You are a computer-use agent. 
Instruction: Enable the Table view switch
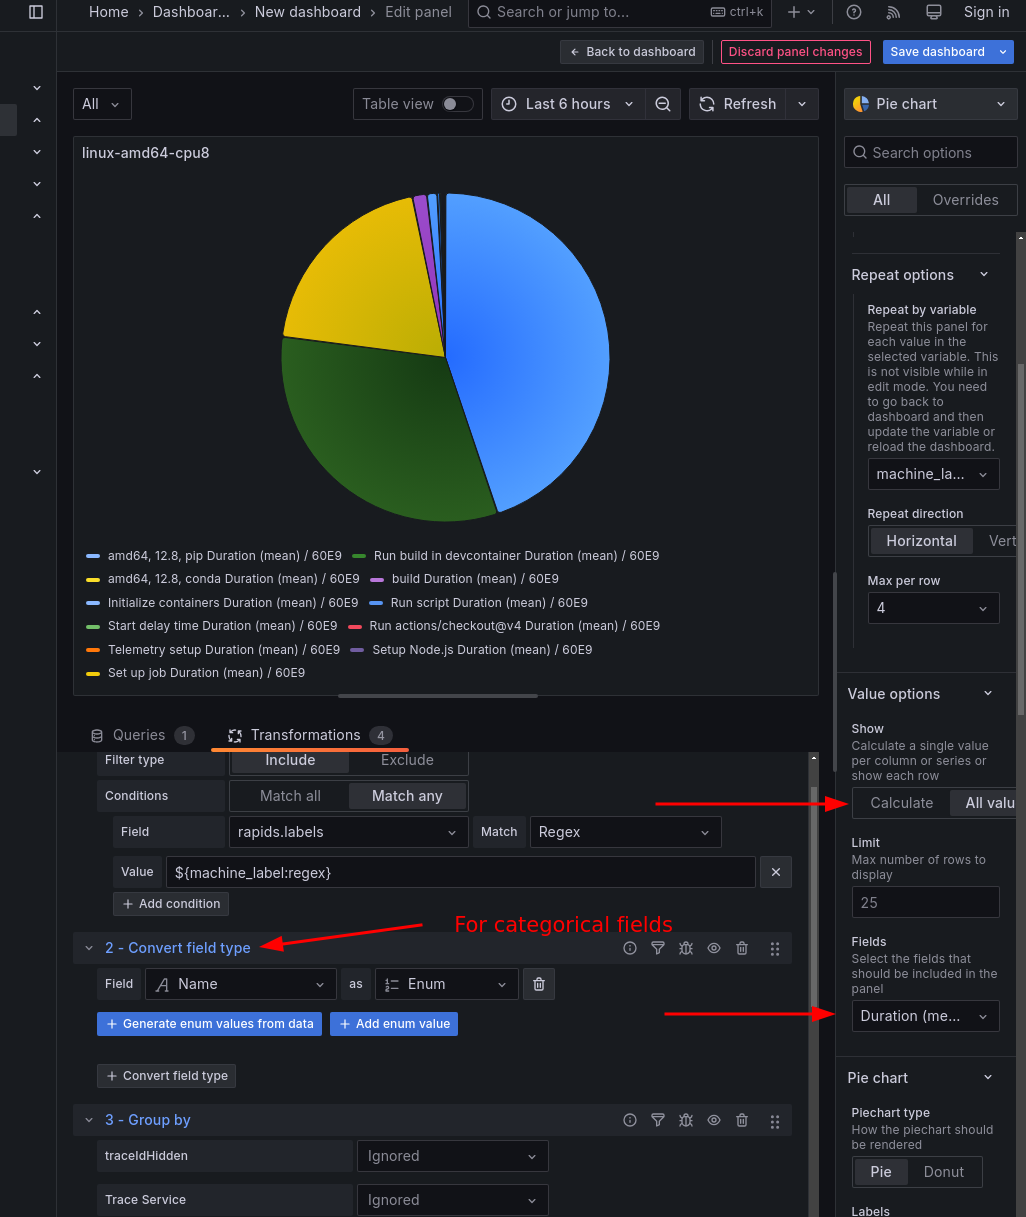[457, 104]
